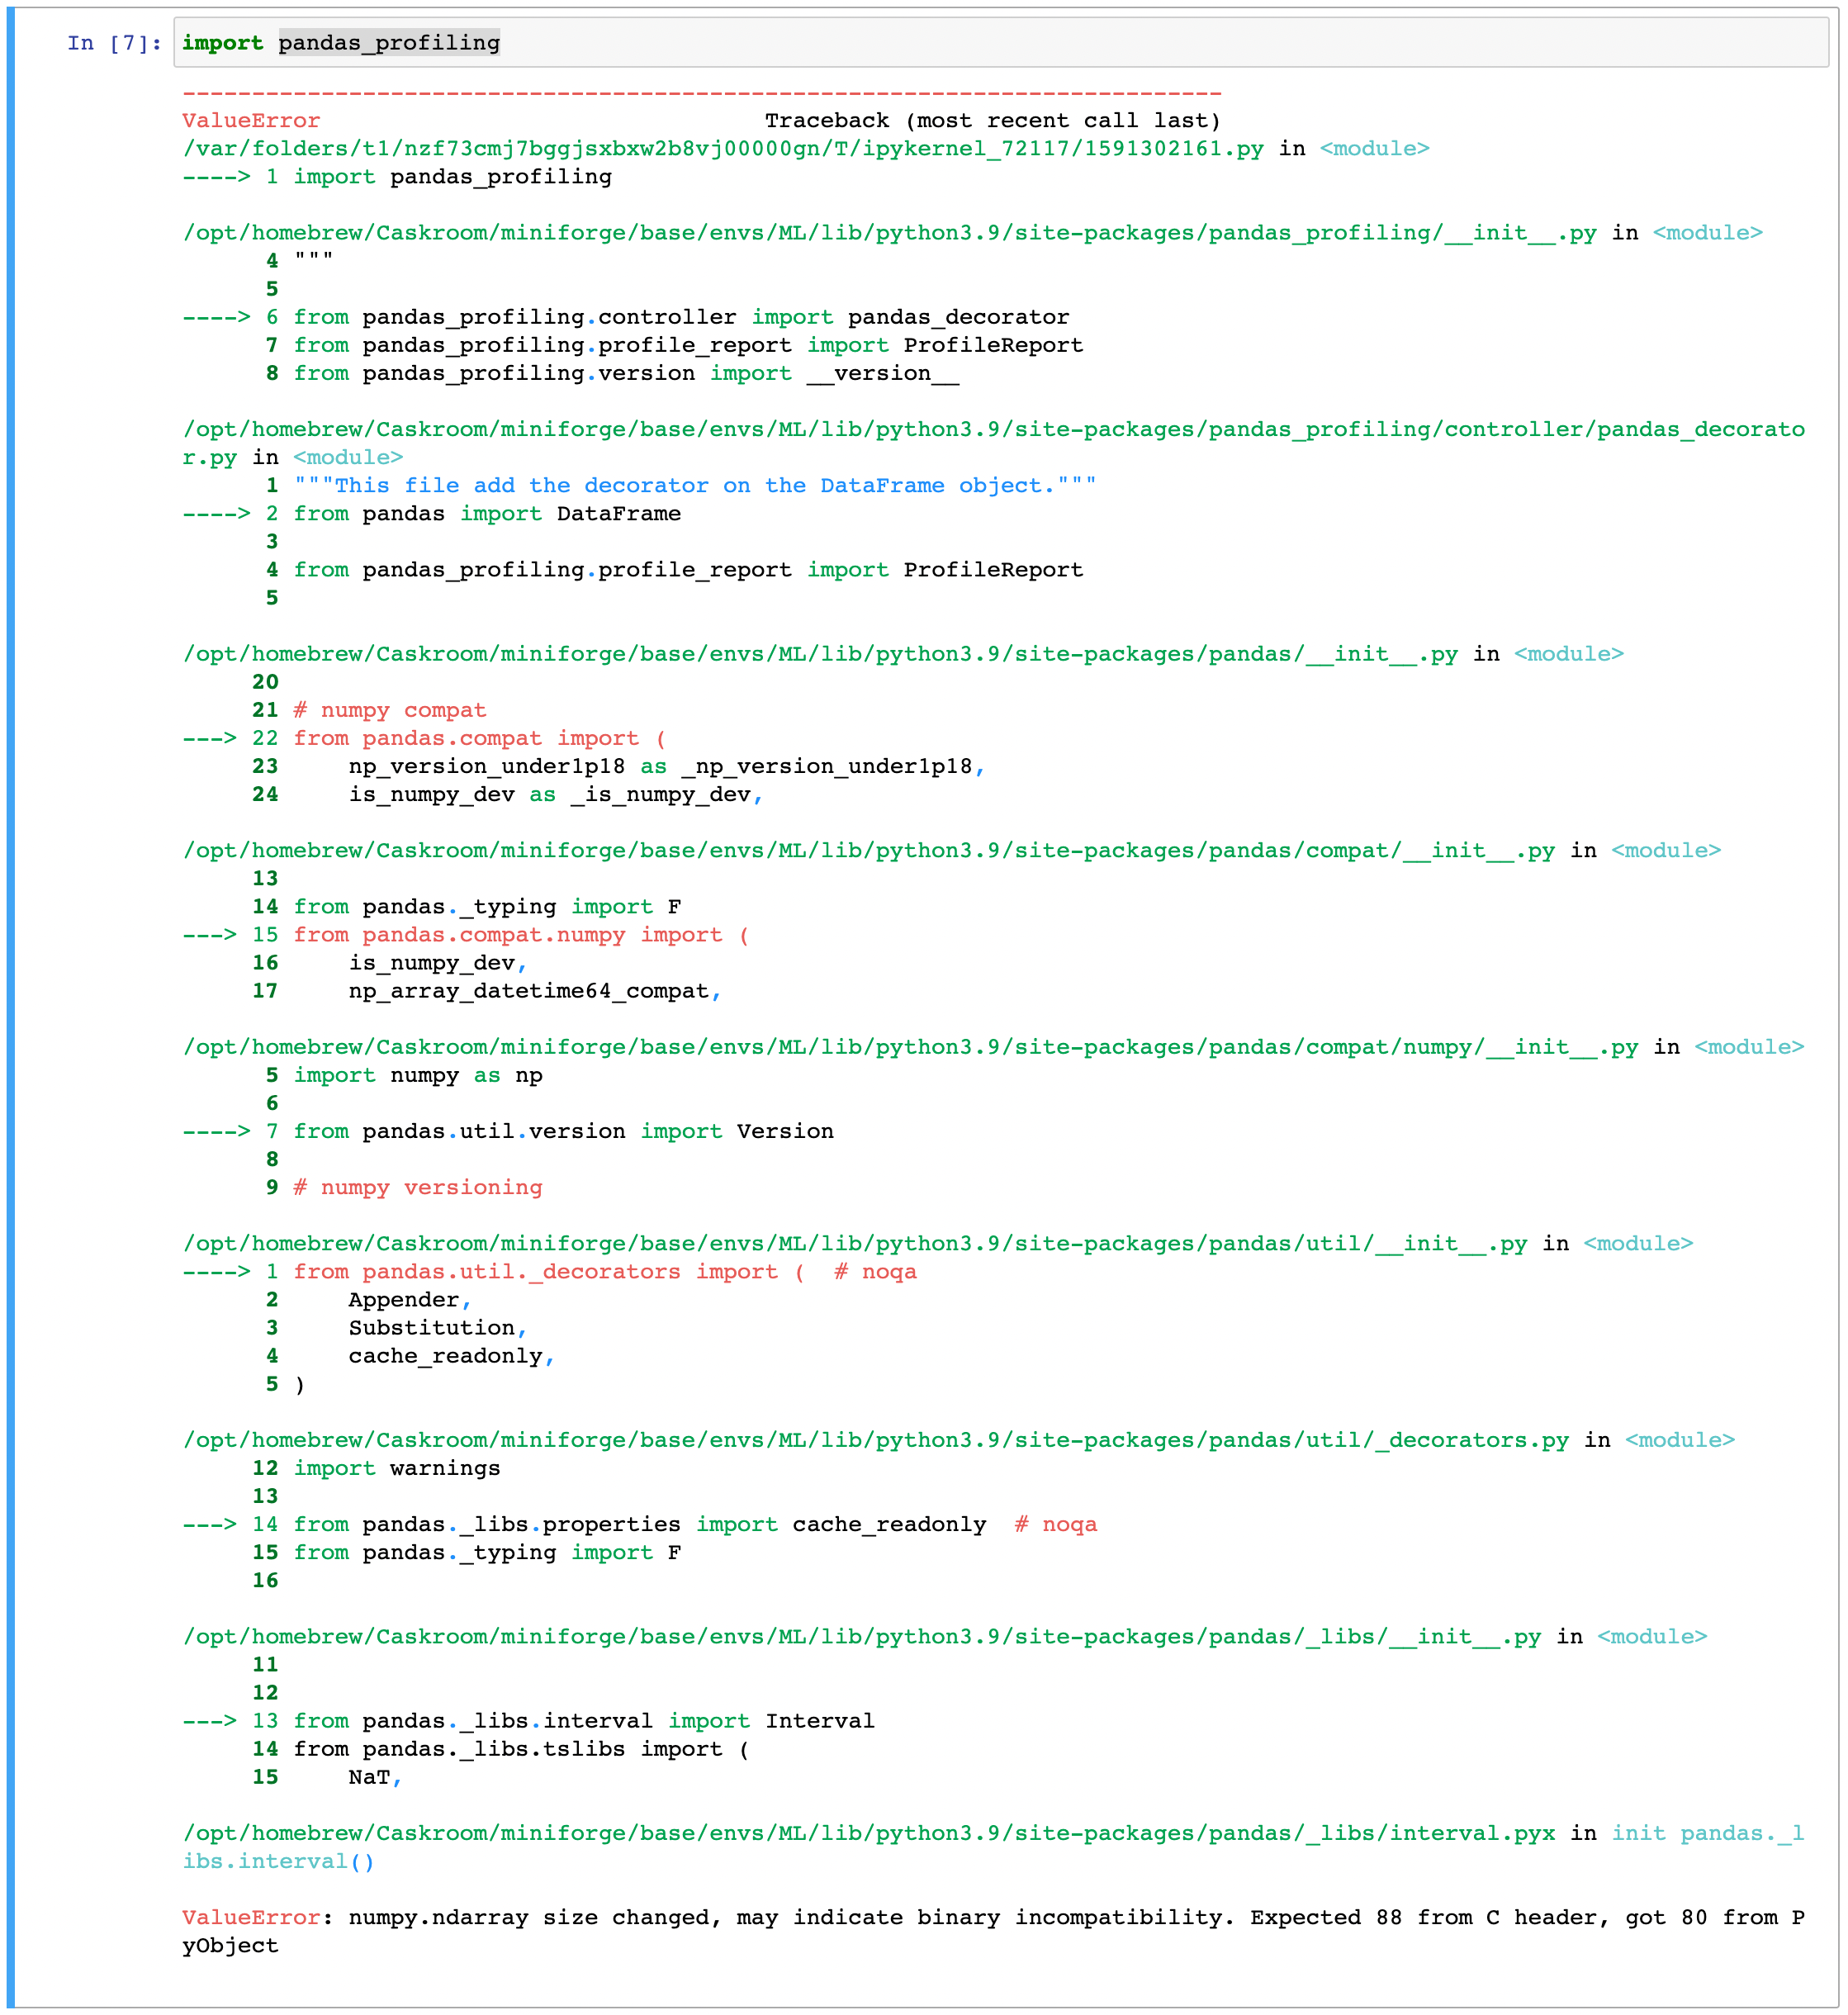Click line 14 'from pandas._libs.tslibs import ('
This screenshot has height=2015, width=1848.
click(x=521, y=1749)
